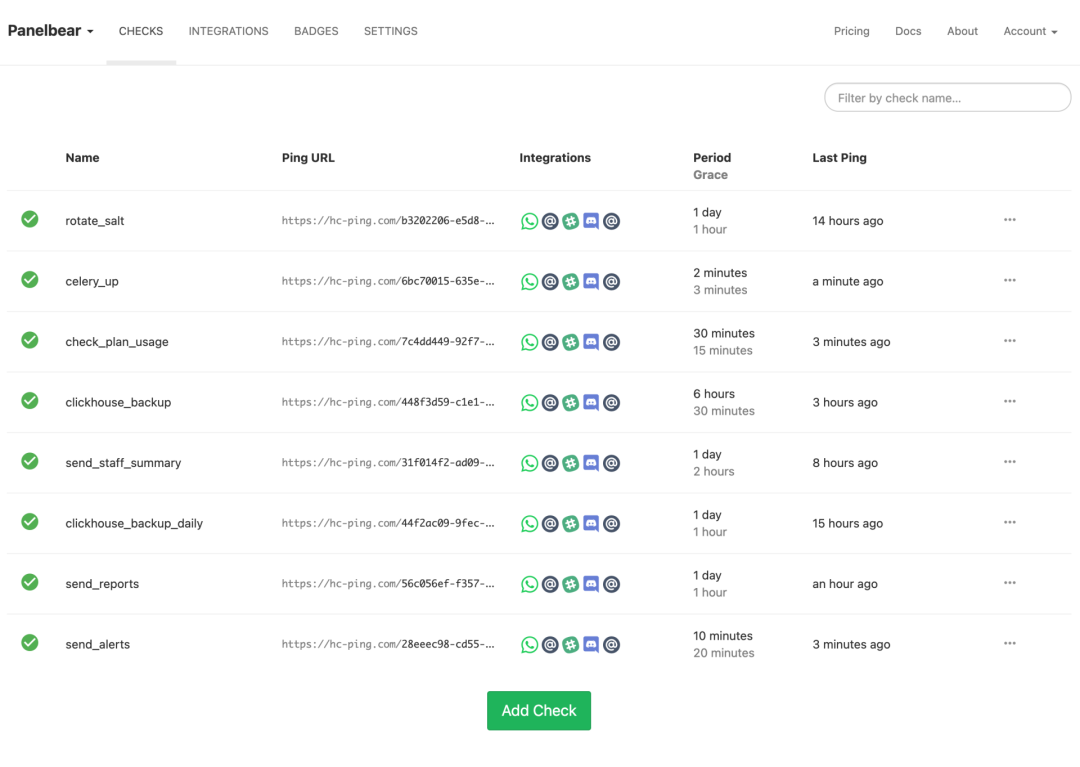The image size is (1080, 767).
Task: Open three-dot menu for send_alerts row
Action: [1009, 643]
